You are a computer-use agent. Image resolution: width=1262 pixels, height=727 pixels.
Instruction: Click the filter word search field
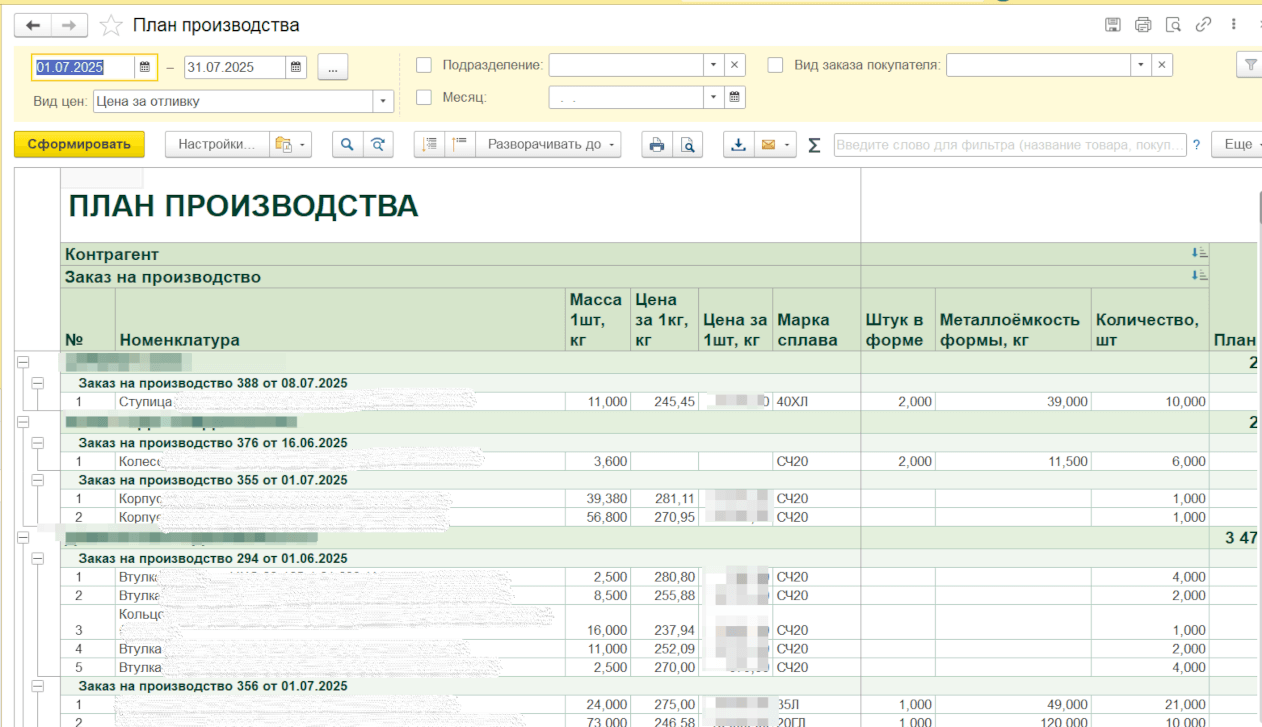1010,145
